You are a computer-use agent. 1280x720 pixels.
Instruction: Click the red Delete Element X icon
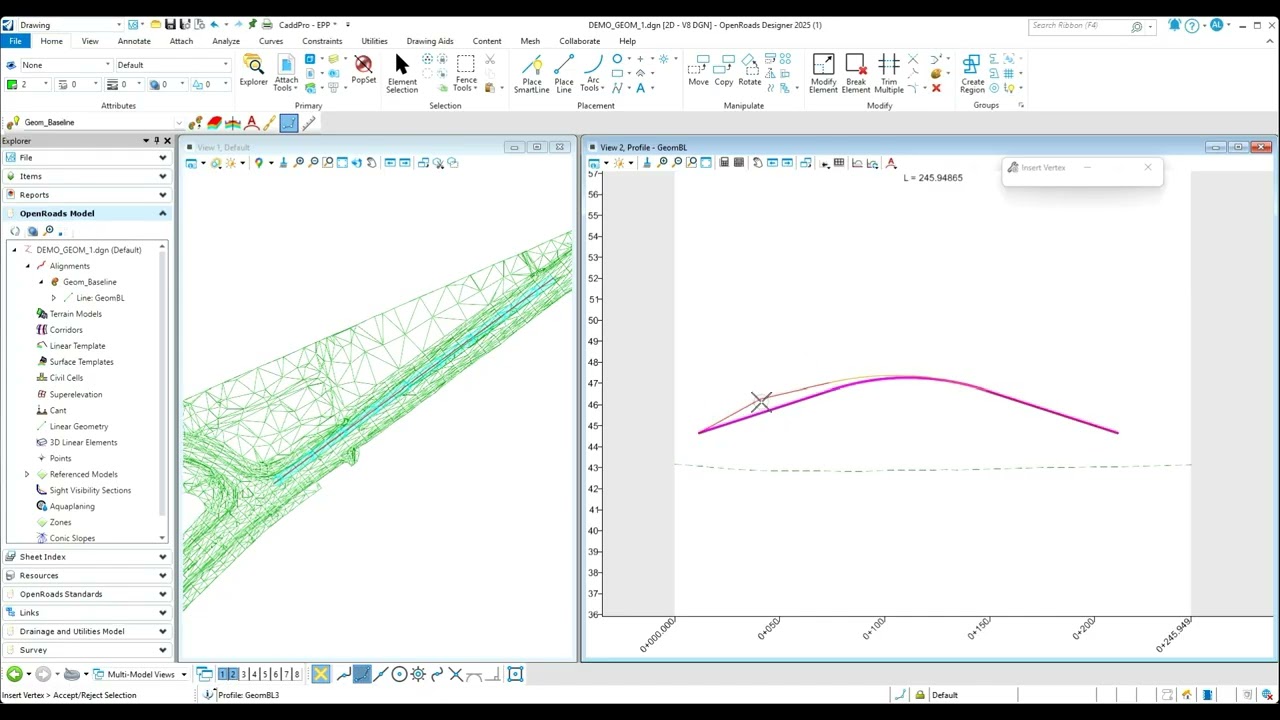click(x=936, y=88)
